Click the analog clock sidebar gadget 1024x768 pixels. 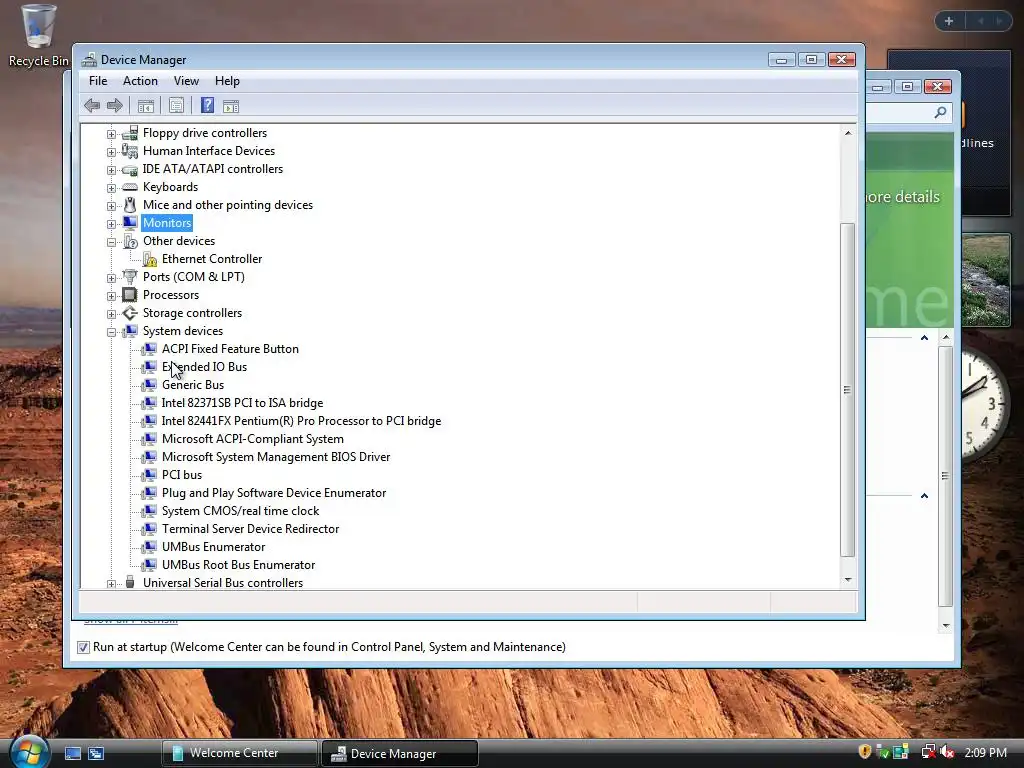(984, 405)
